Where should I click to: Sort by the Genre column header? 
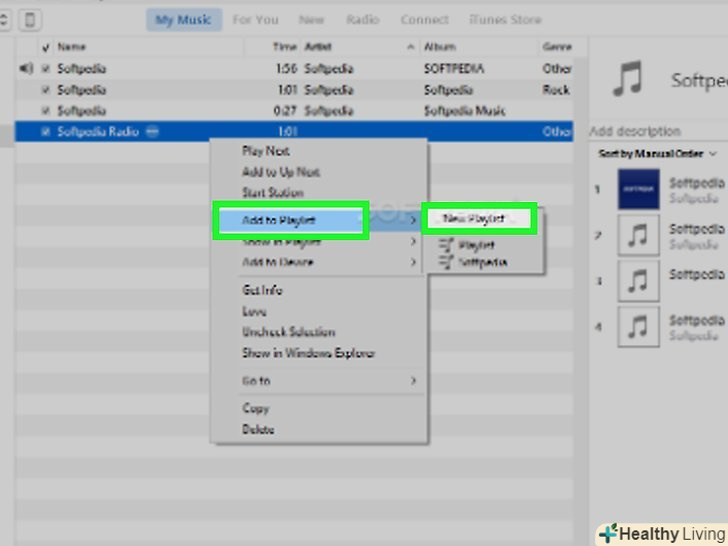(x=557, y=47)
